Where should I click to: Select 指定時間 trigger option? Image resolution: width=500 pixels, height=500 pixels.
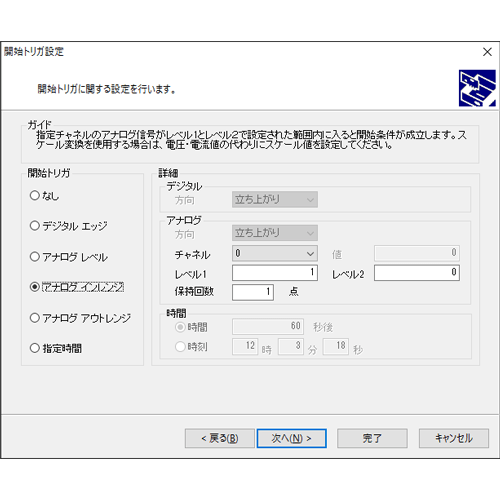[56, 348]
